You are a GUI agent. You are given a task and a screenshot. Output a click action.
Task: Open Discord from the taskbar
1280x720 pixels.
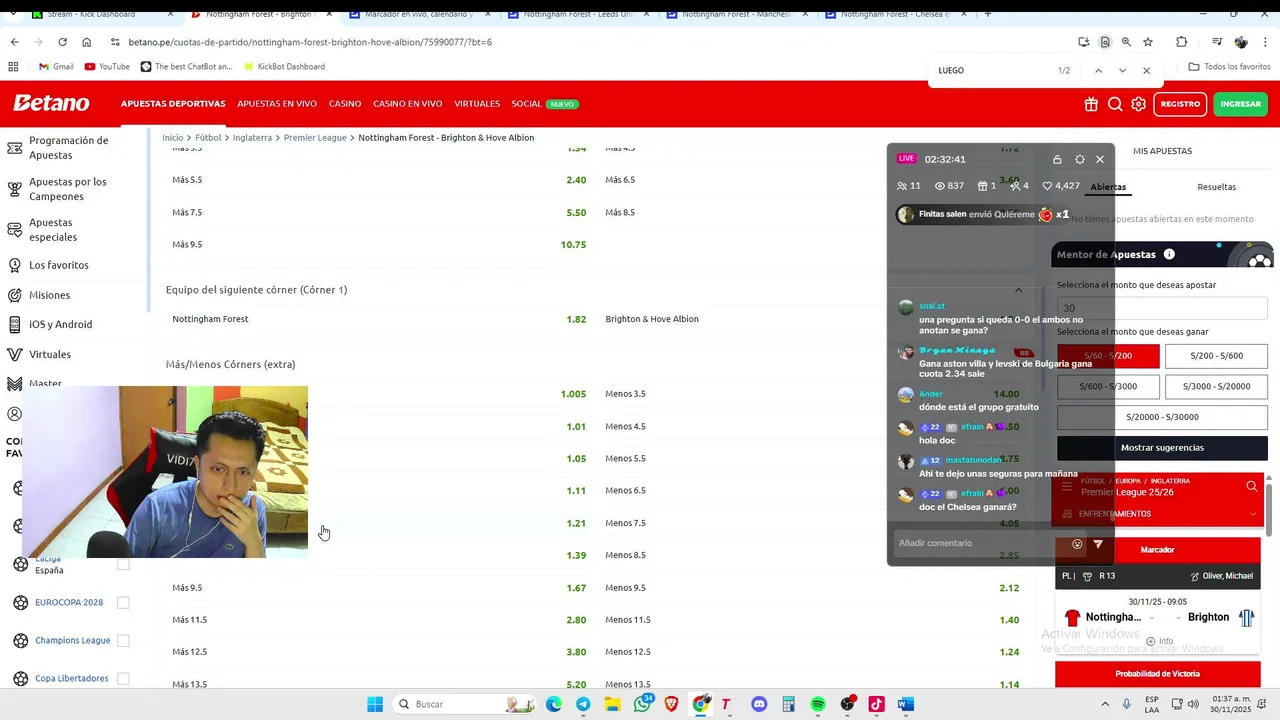click(x=759, y=704)
